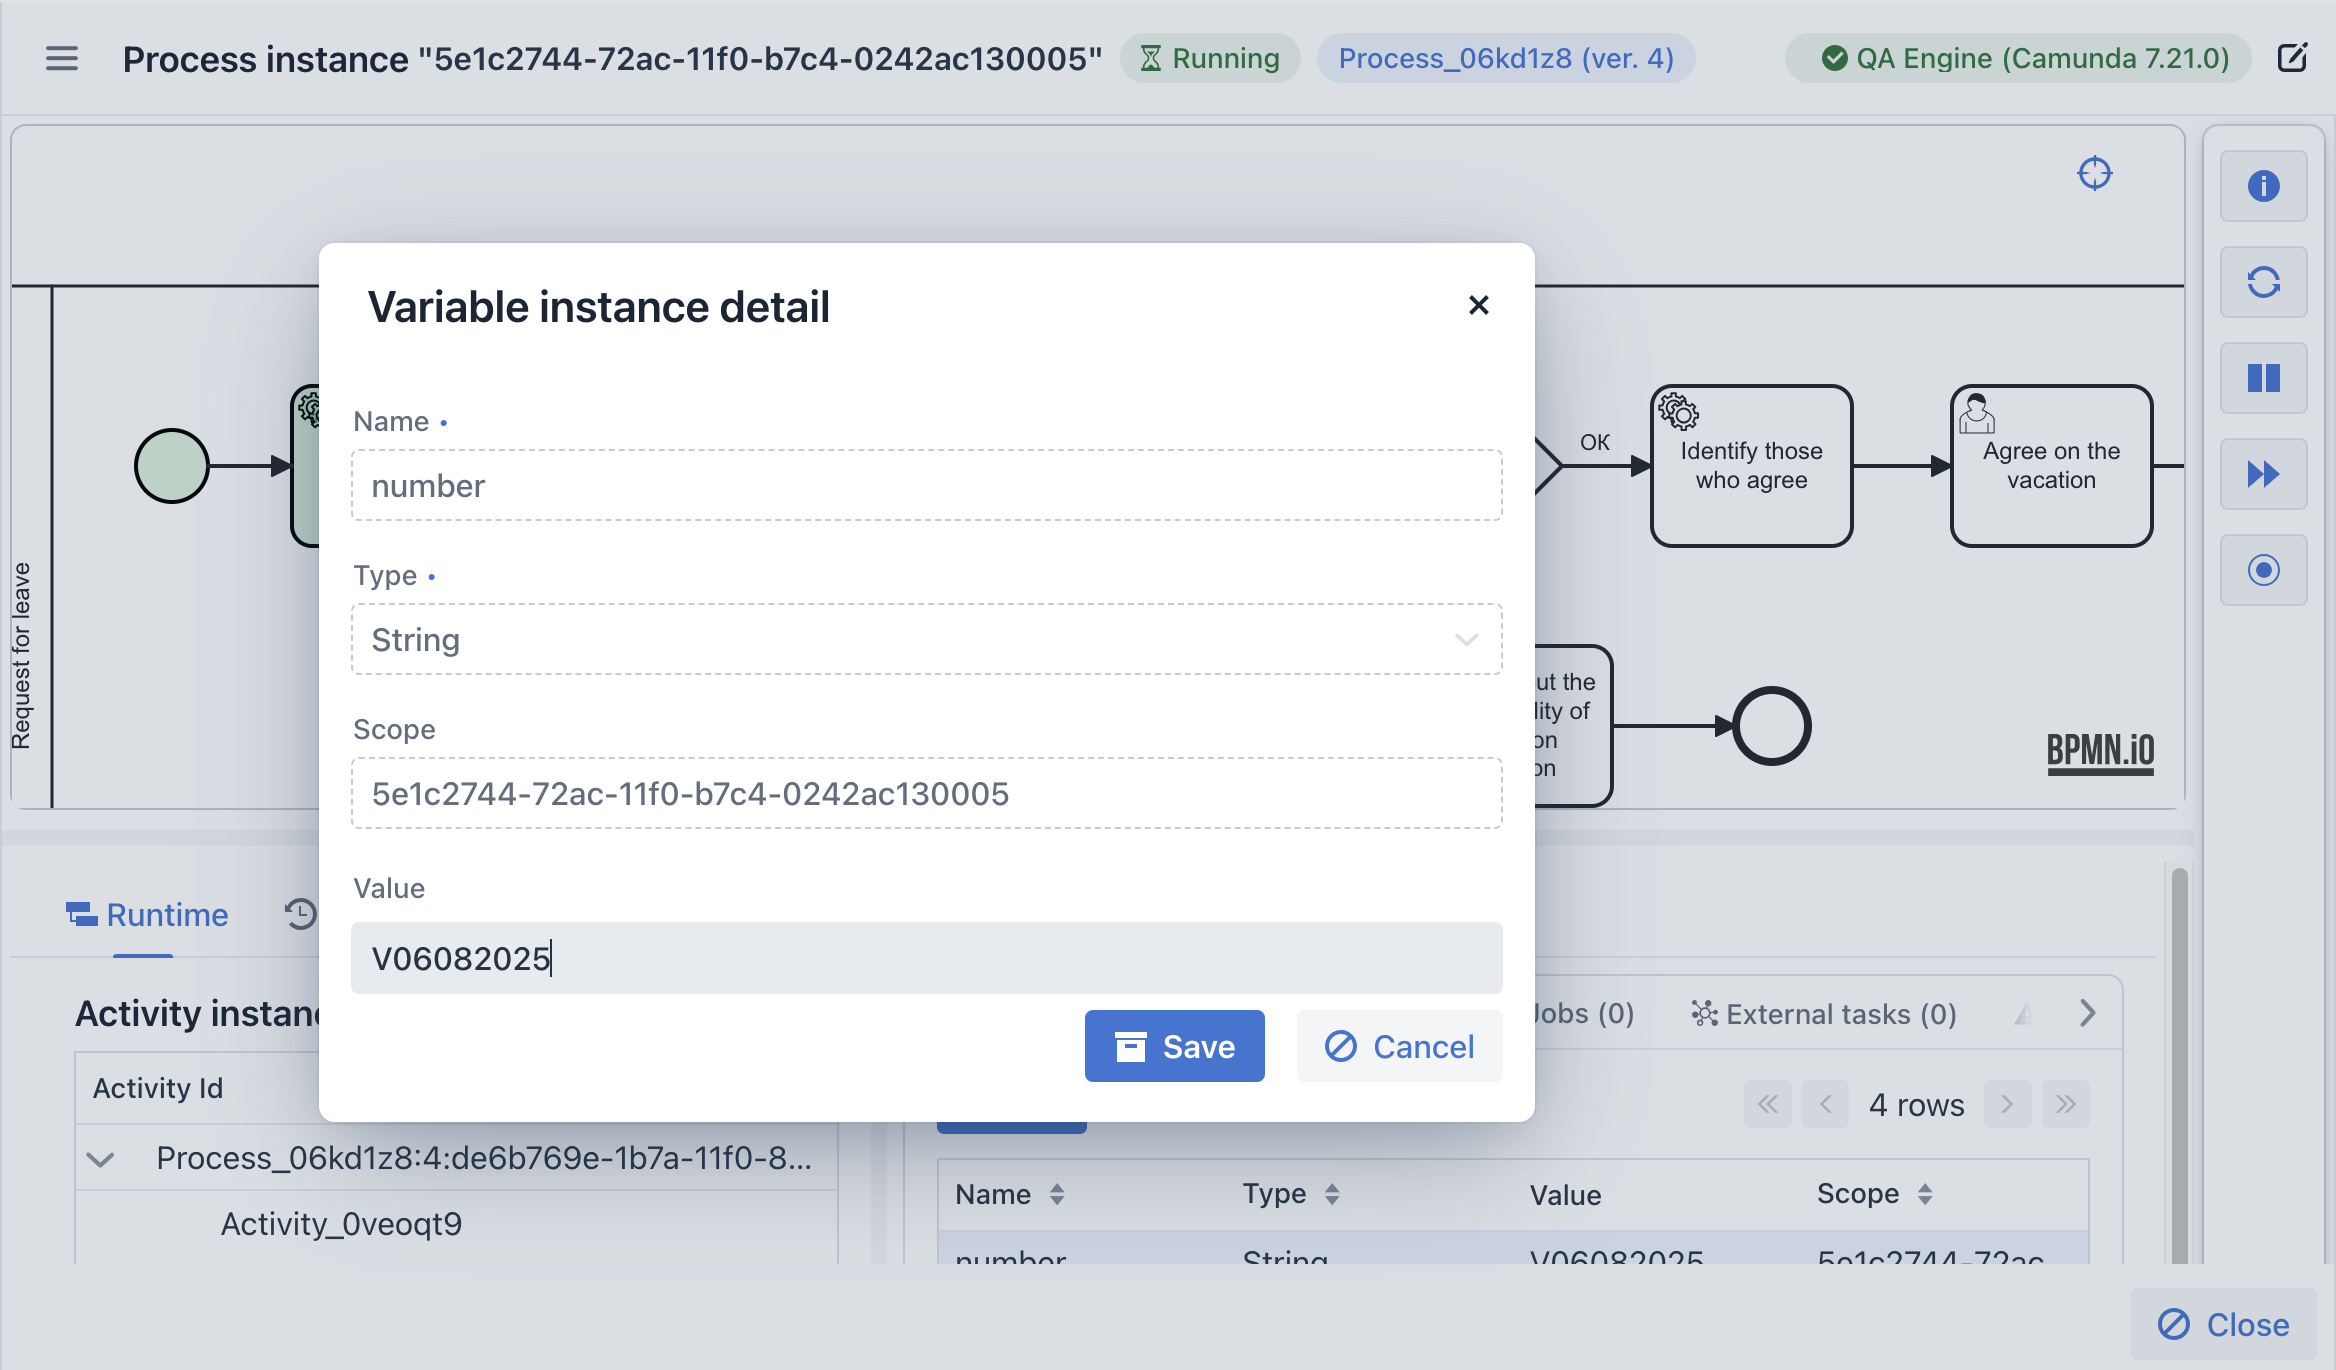Close the Variable instance detail dialog

[1478, 305]
